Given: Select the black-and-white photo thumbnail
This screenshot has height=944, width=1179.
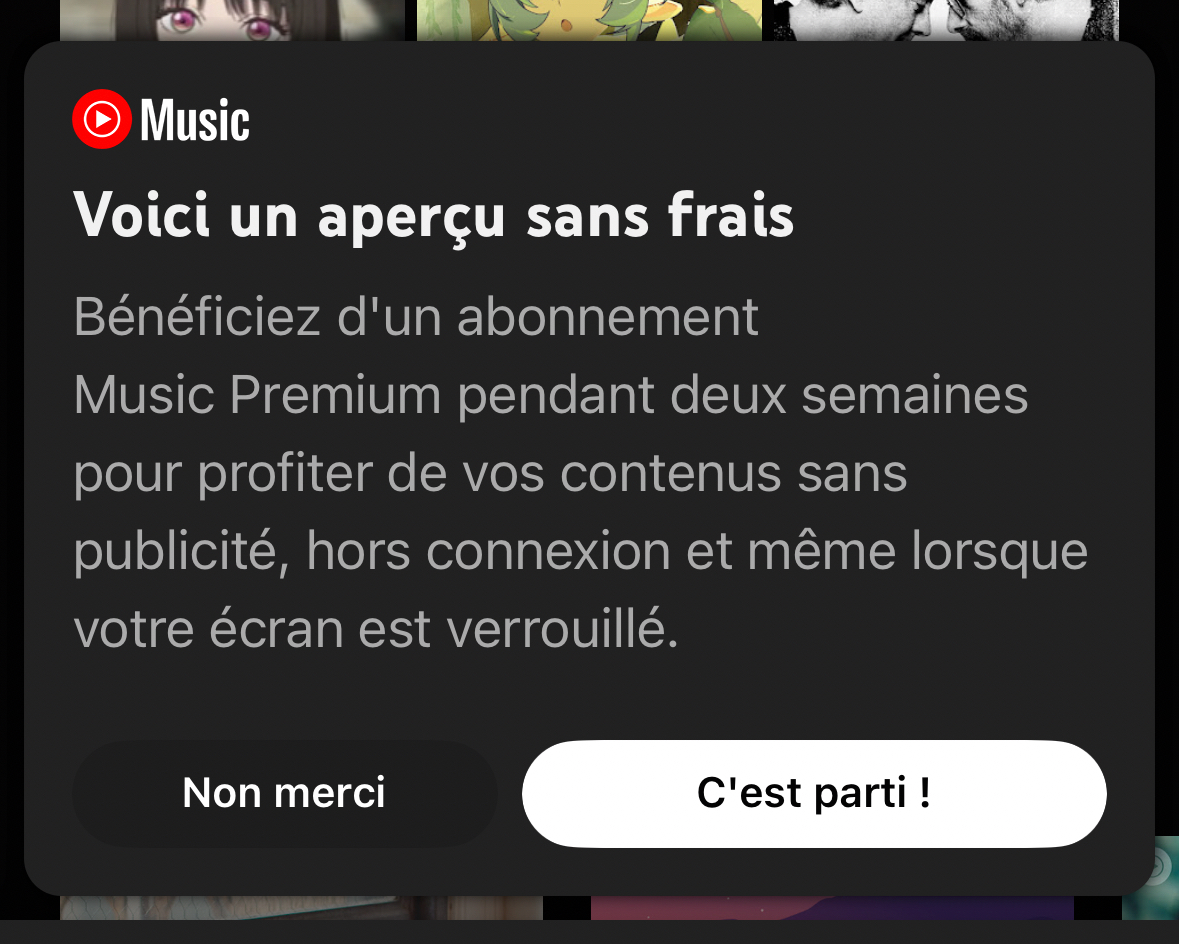Looking at the screenshot, I should tap(940, 20).
